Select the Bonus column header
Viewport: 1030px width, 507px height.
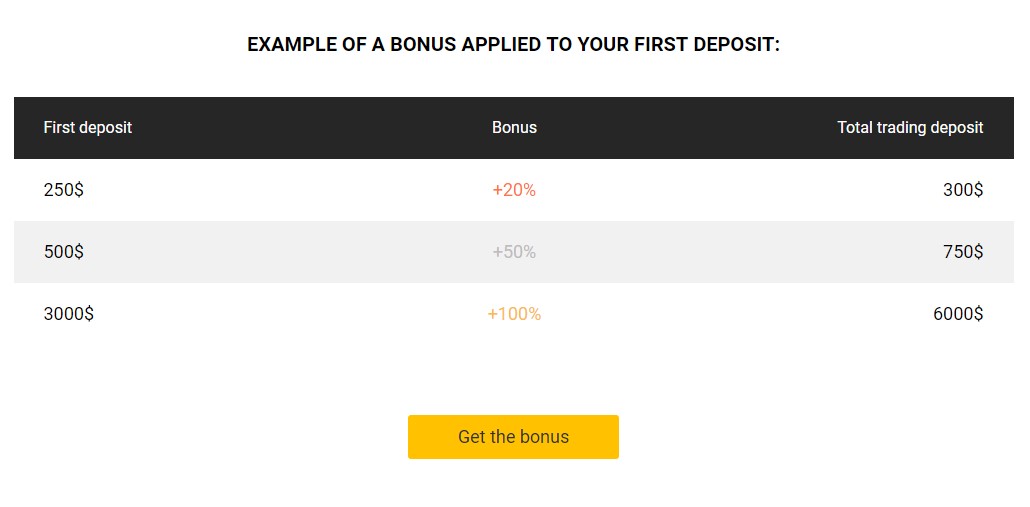pyautogui.click(x=514, y=127)
